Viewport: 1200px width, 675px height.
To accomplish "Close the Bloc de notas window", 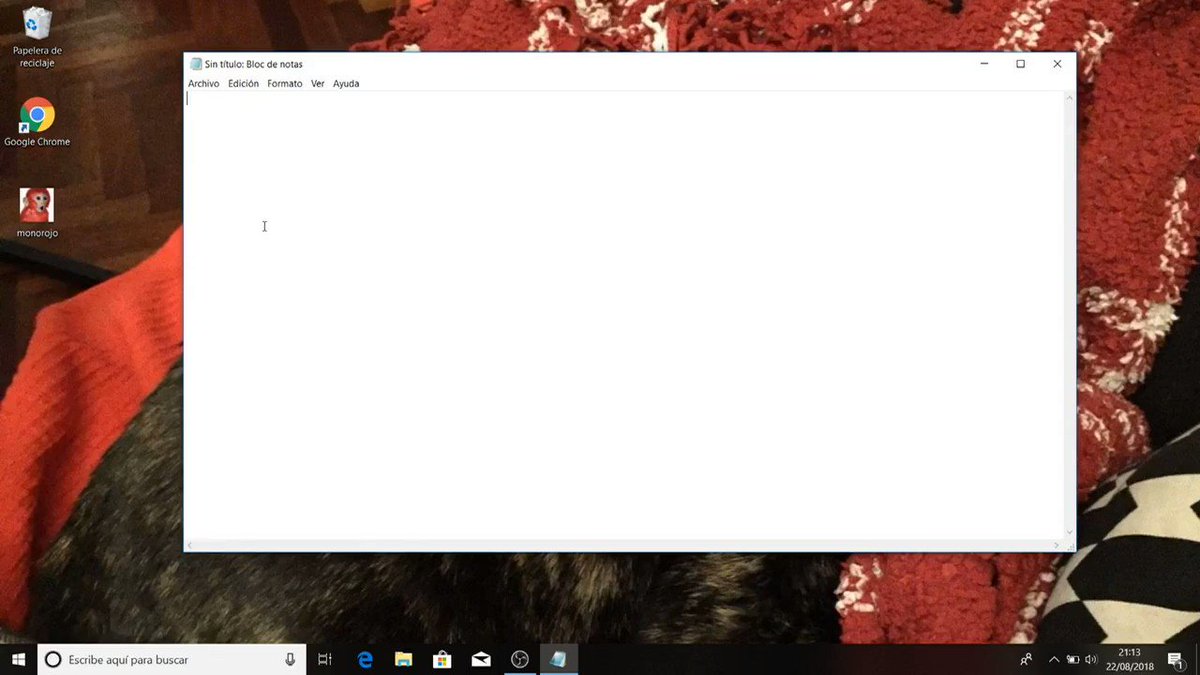I will click(x=1057, y=64).
